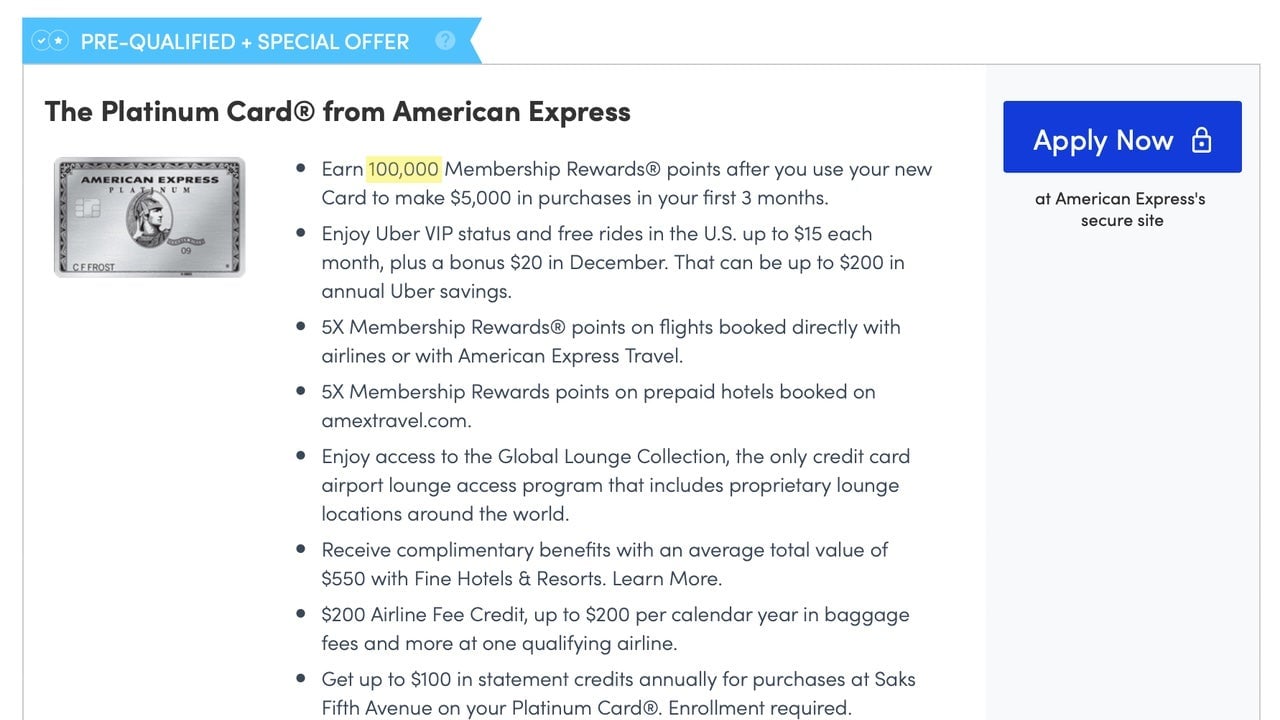Click the Centurion portrait on card image
The width and height of the screenshot is (1280, 720).
pyautogui.click(x=149, y=217)
